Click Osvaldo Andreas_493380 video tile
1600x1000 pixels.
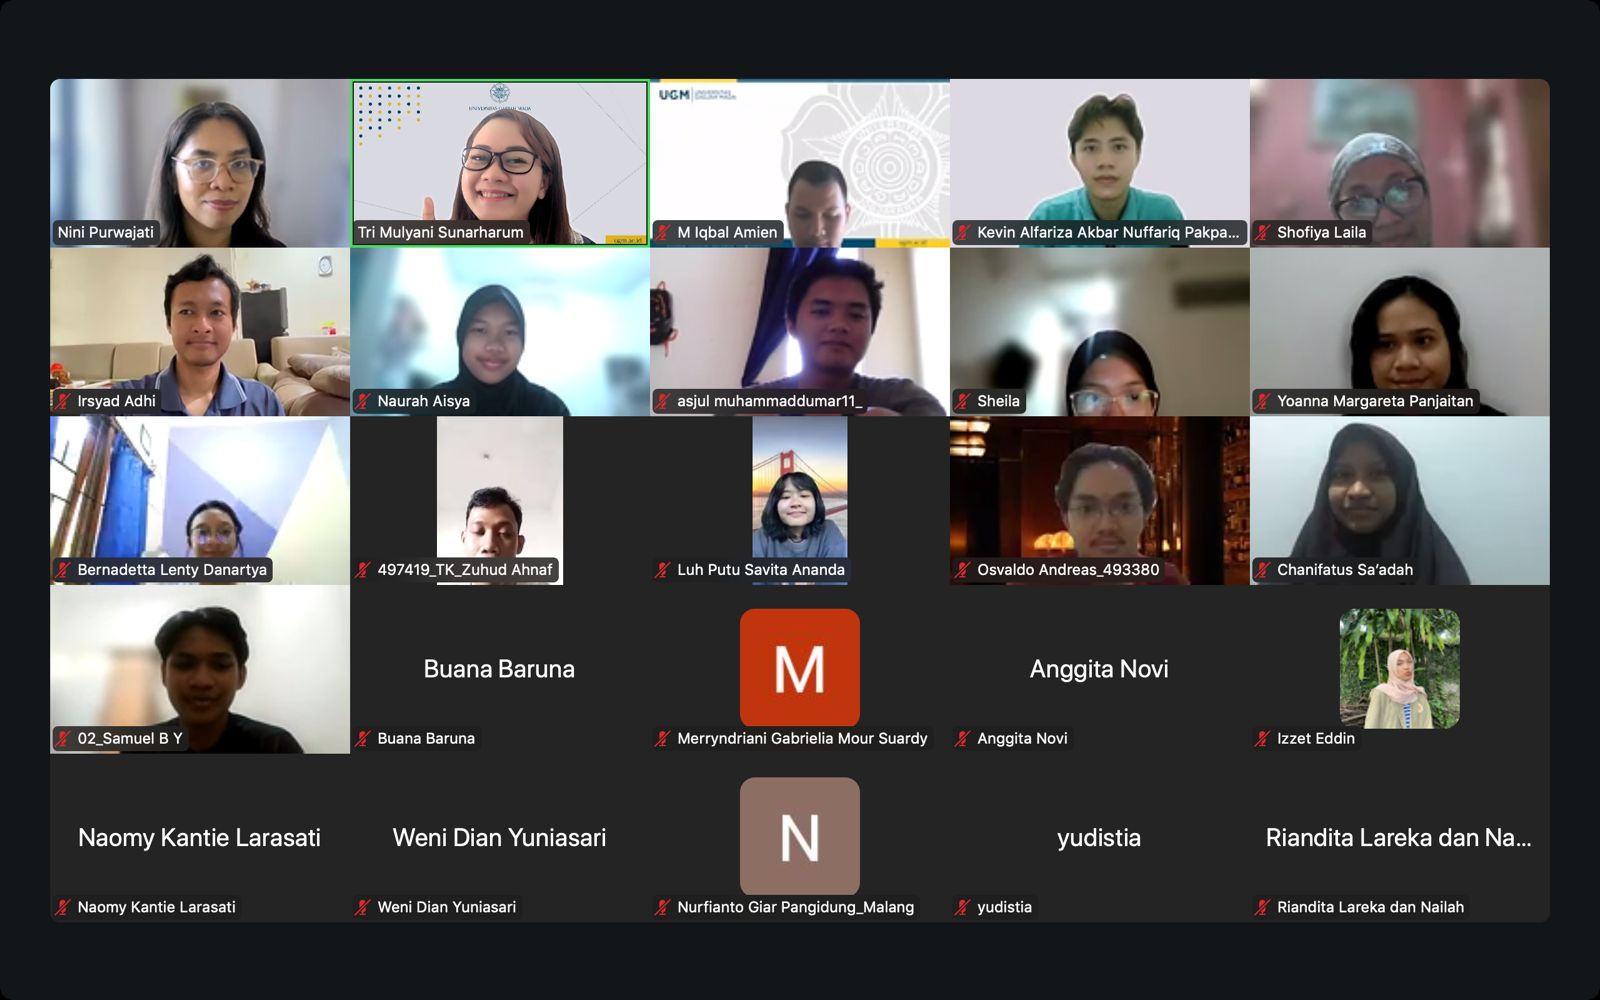1100,501
